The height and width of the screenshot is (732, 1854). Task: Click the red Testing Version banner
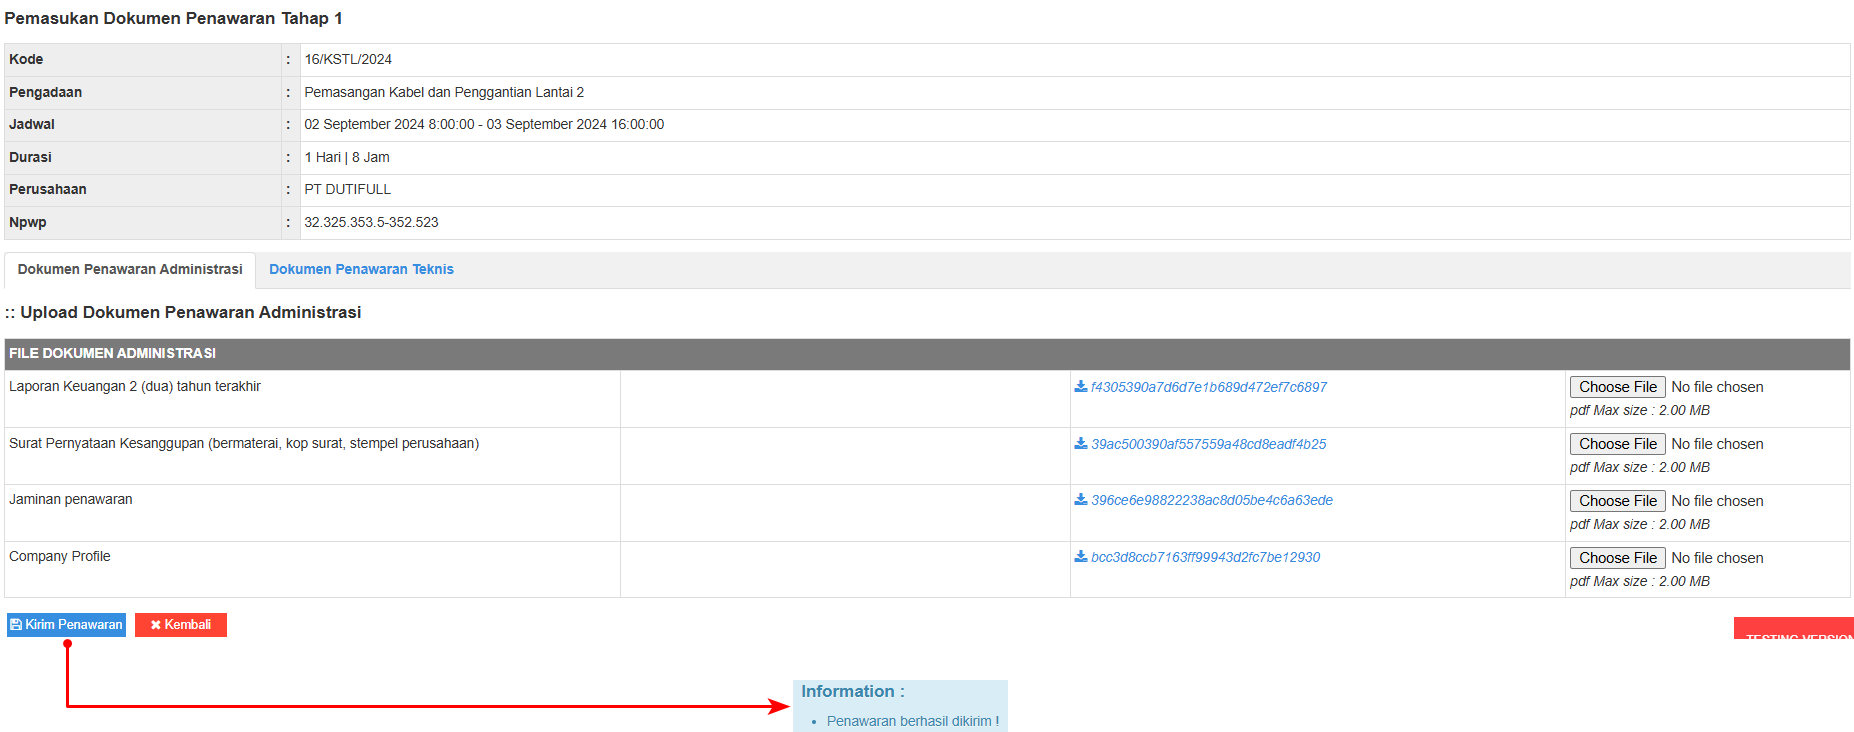click(1794, 629)
